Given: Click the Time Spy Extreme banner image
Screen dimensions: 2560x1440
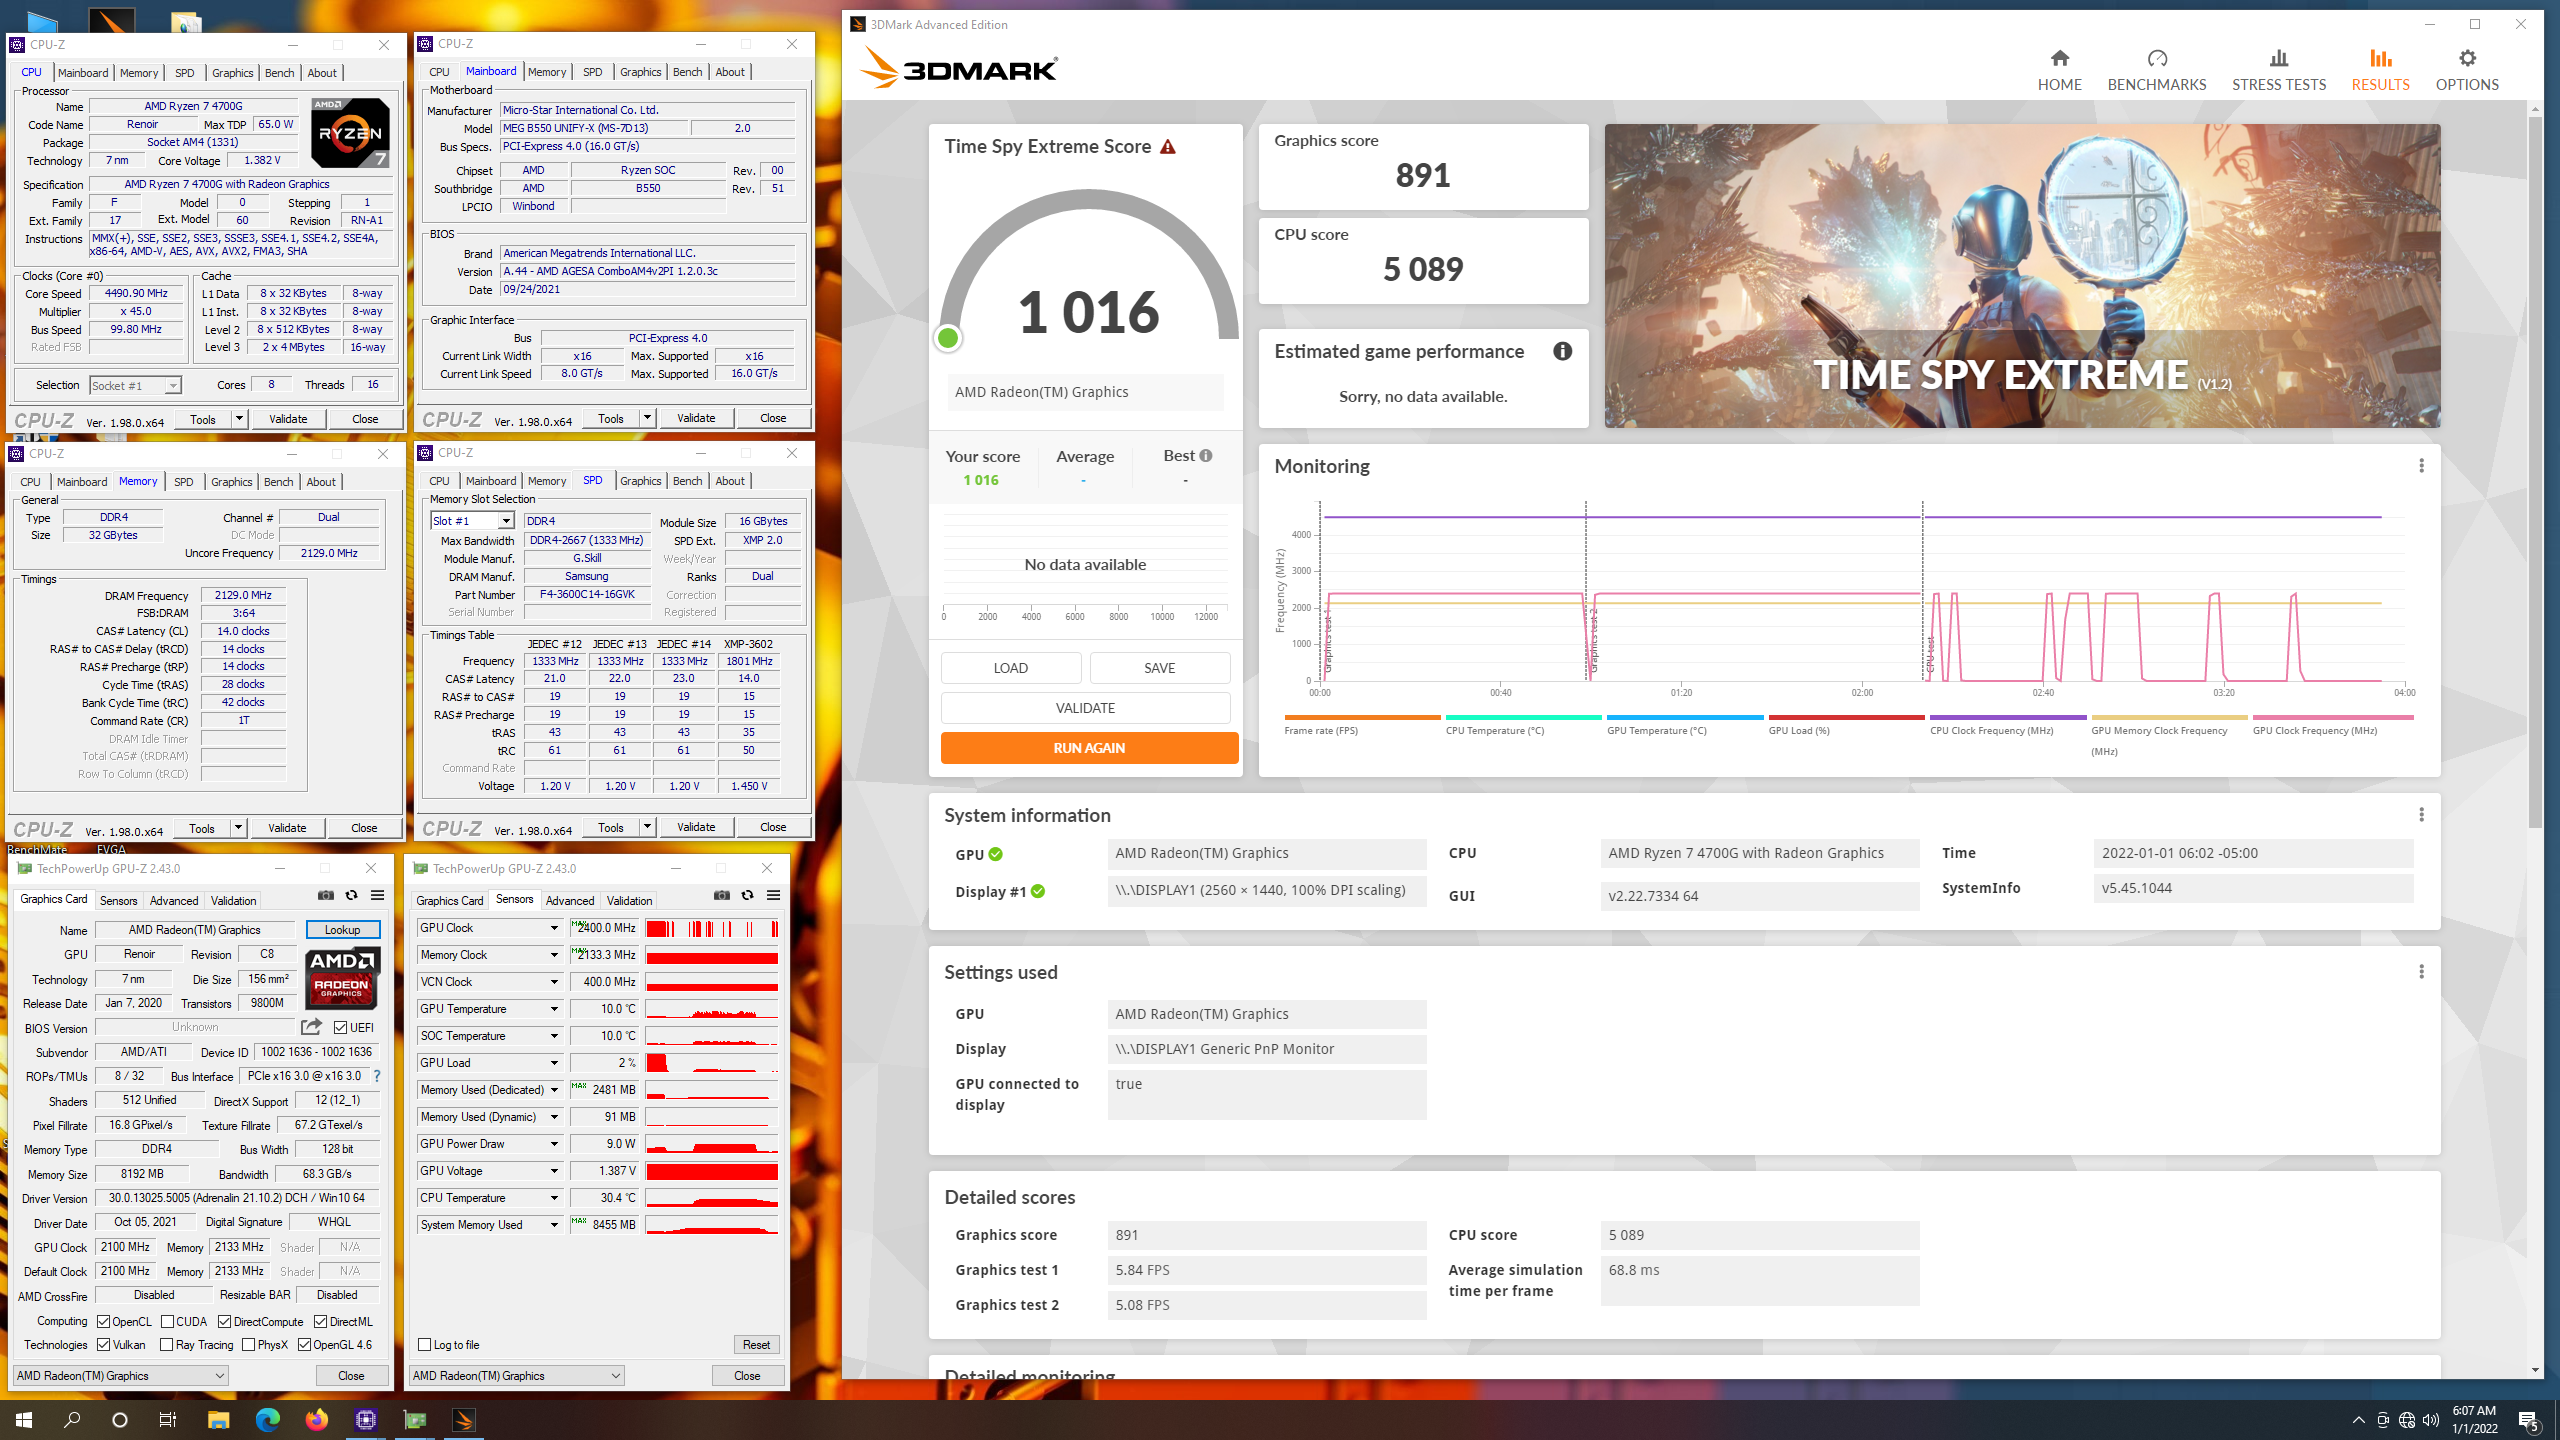Looking at the screenshot, I should (2022, 276).
